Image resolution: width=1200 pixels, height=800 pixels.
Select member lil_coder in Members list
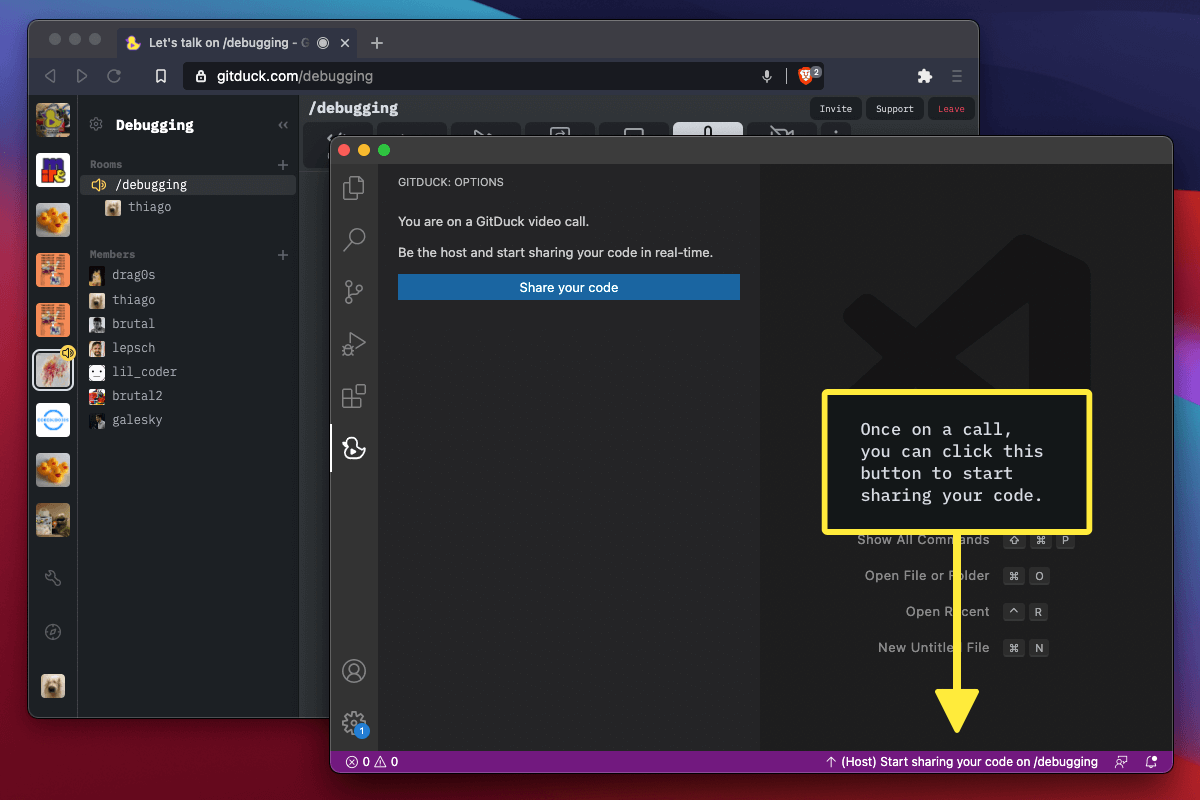click(133, 372)
